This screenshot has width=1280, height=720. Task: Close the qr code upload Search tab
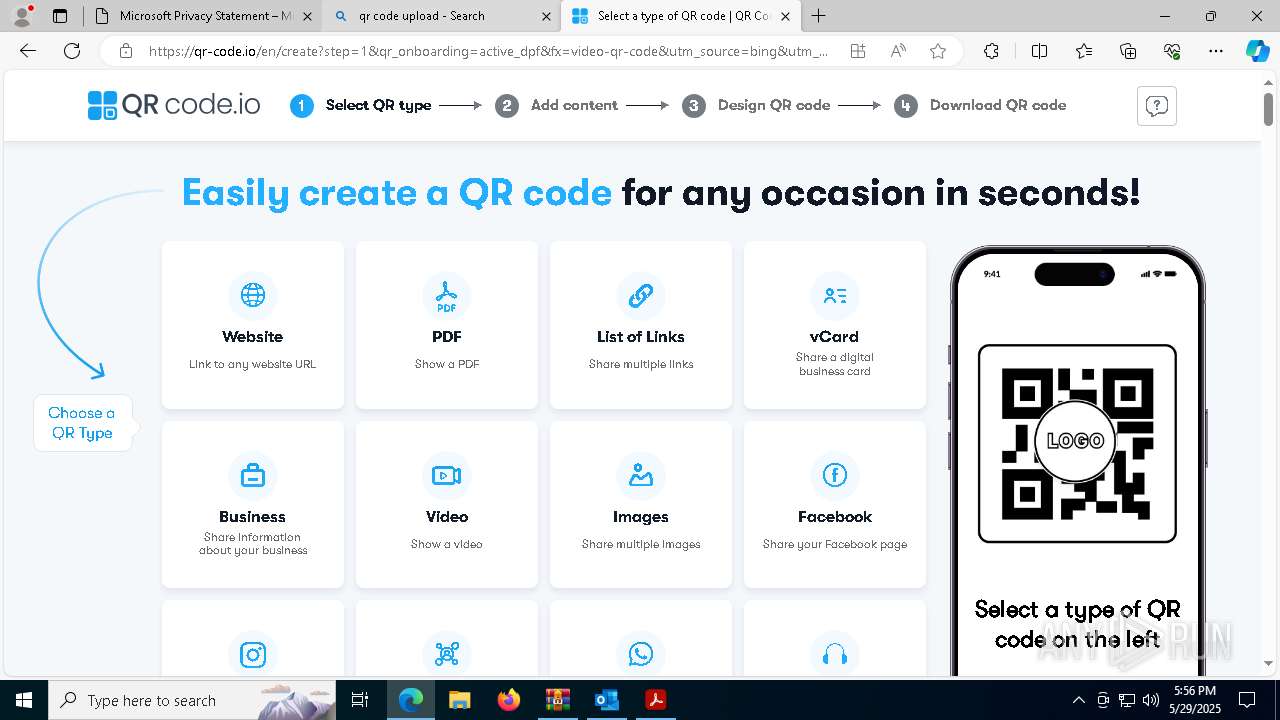[x=546, y=16]
